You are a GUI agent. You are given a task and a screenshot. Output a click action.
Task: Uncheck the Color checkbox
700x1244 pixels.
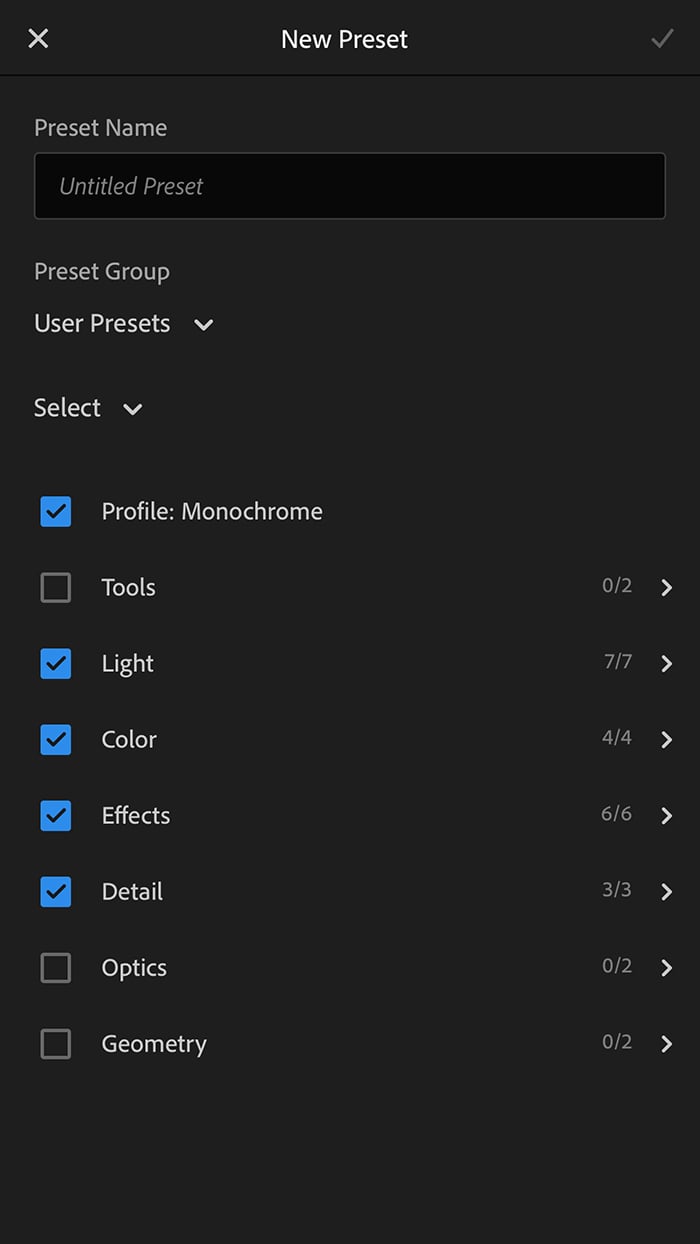pos(56,739)
